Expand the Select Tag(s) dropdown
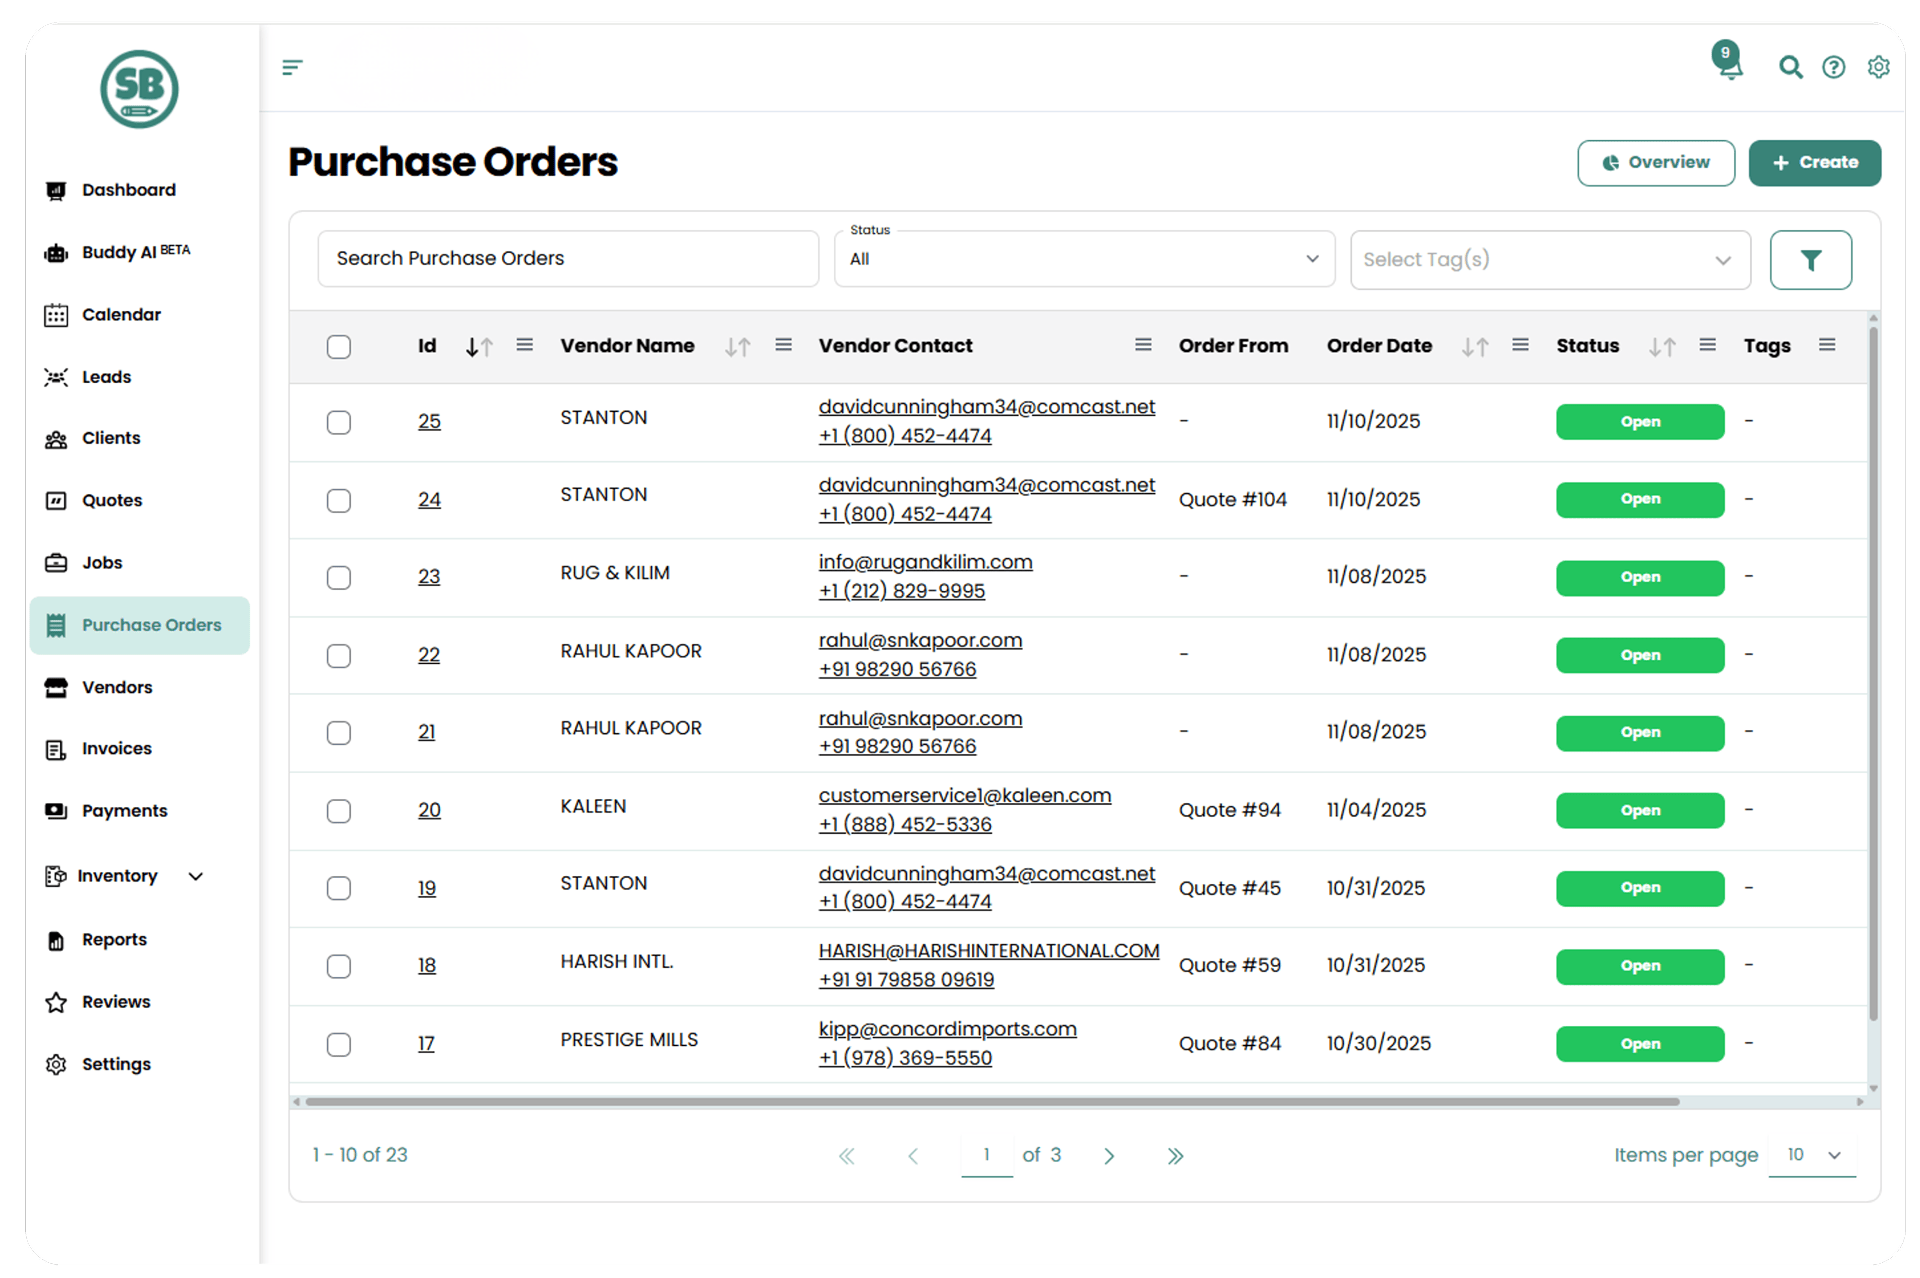 pyautogui.click(x=1549, y=260)
